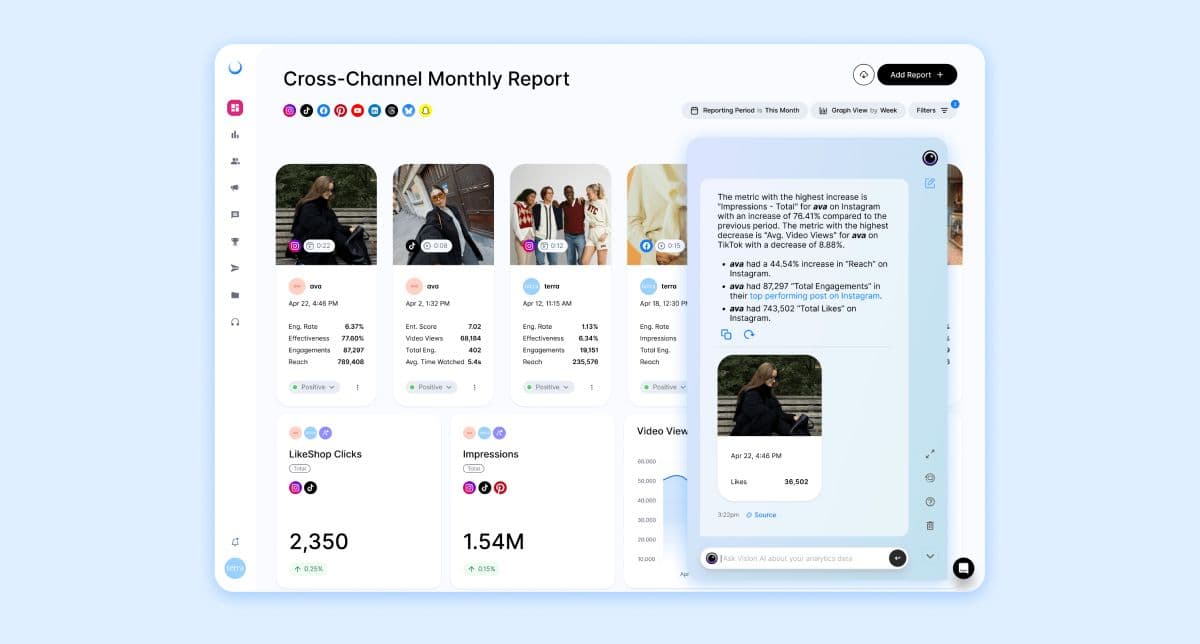
Task: Open Graph View by Week dropdown
Action: 858,110
